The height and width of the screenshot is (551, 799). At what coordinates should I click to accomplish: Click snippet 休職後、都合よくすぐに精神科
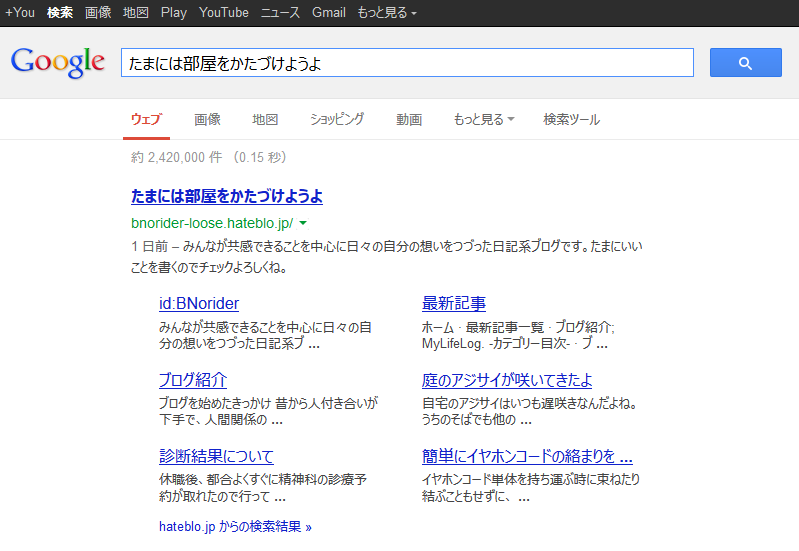263,487
